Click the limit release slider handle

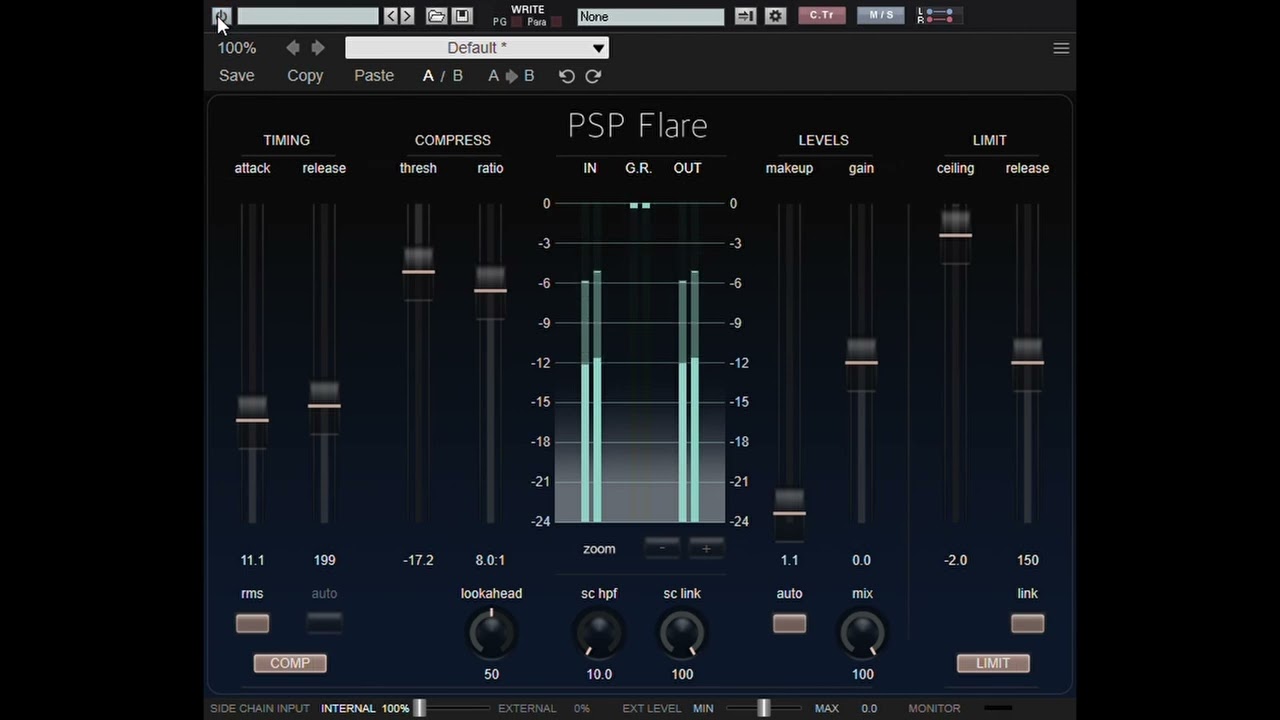coord(1027,362)
